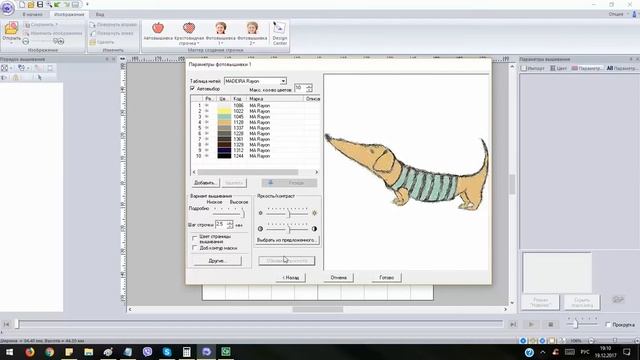640x360 pixels.
Task: Click the New file icon in quick access toolbar
Action: (x=22, y=4)
